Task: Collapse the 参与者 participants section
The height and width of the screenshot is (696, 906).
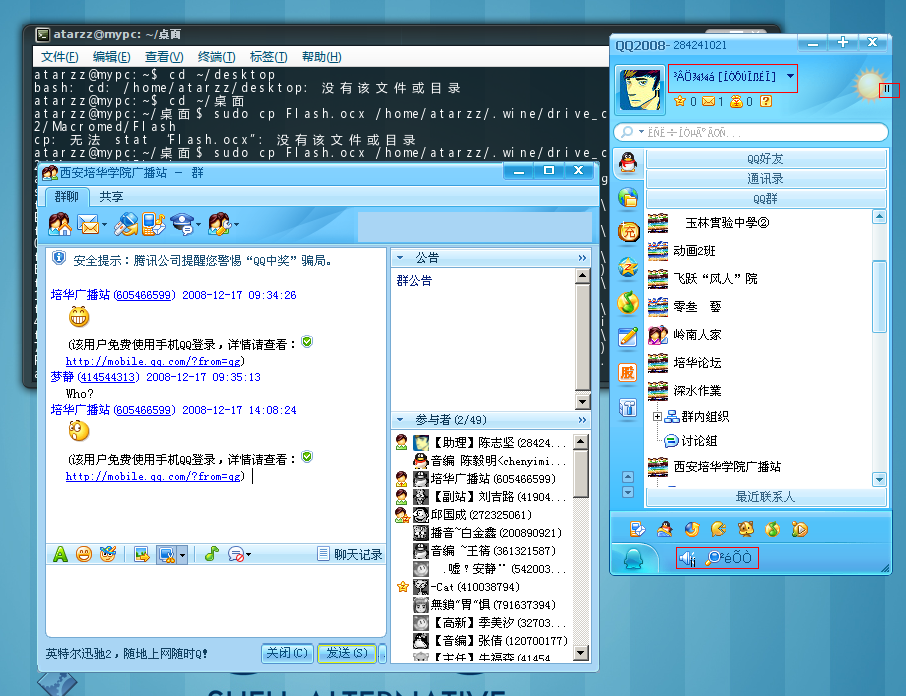Action: coord(400,420)
